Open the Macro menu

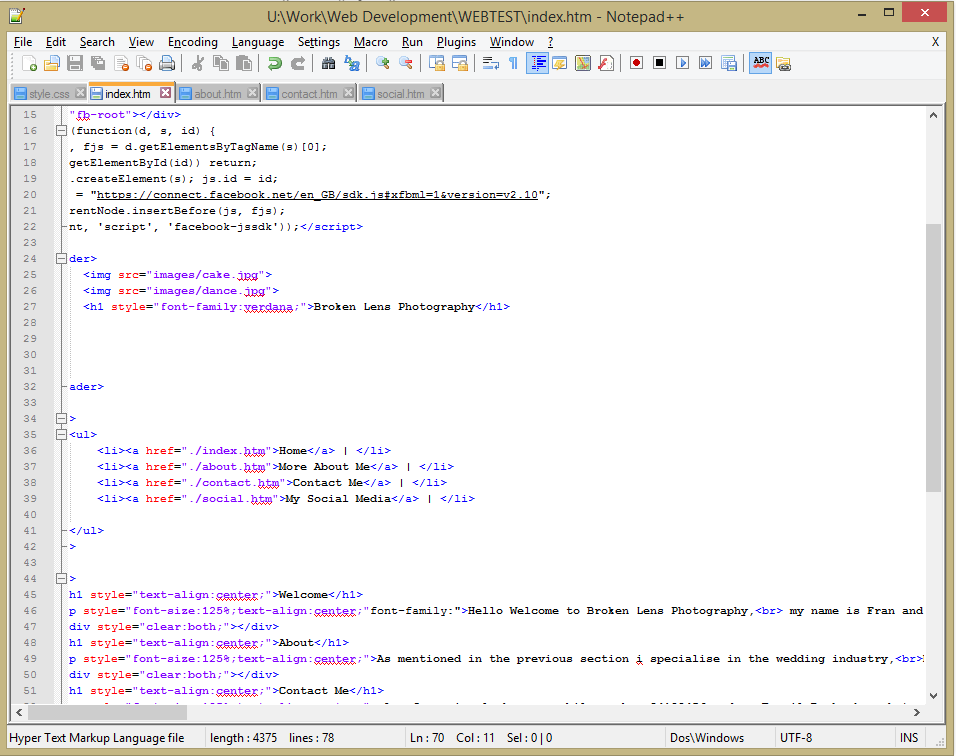(x=370, y=42)
